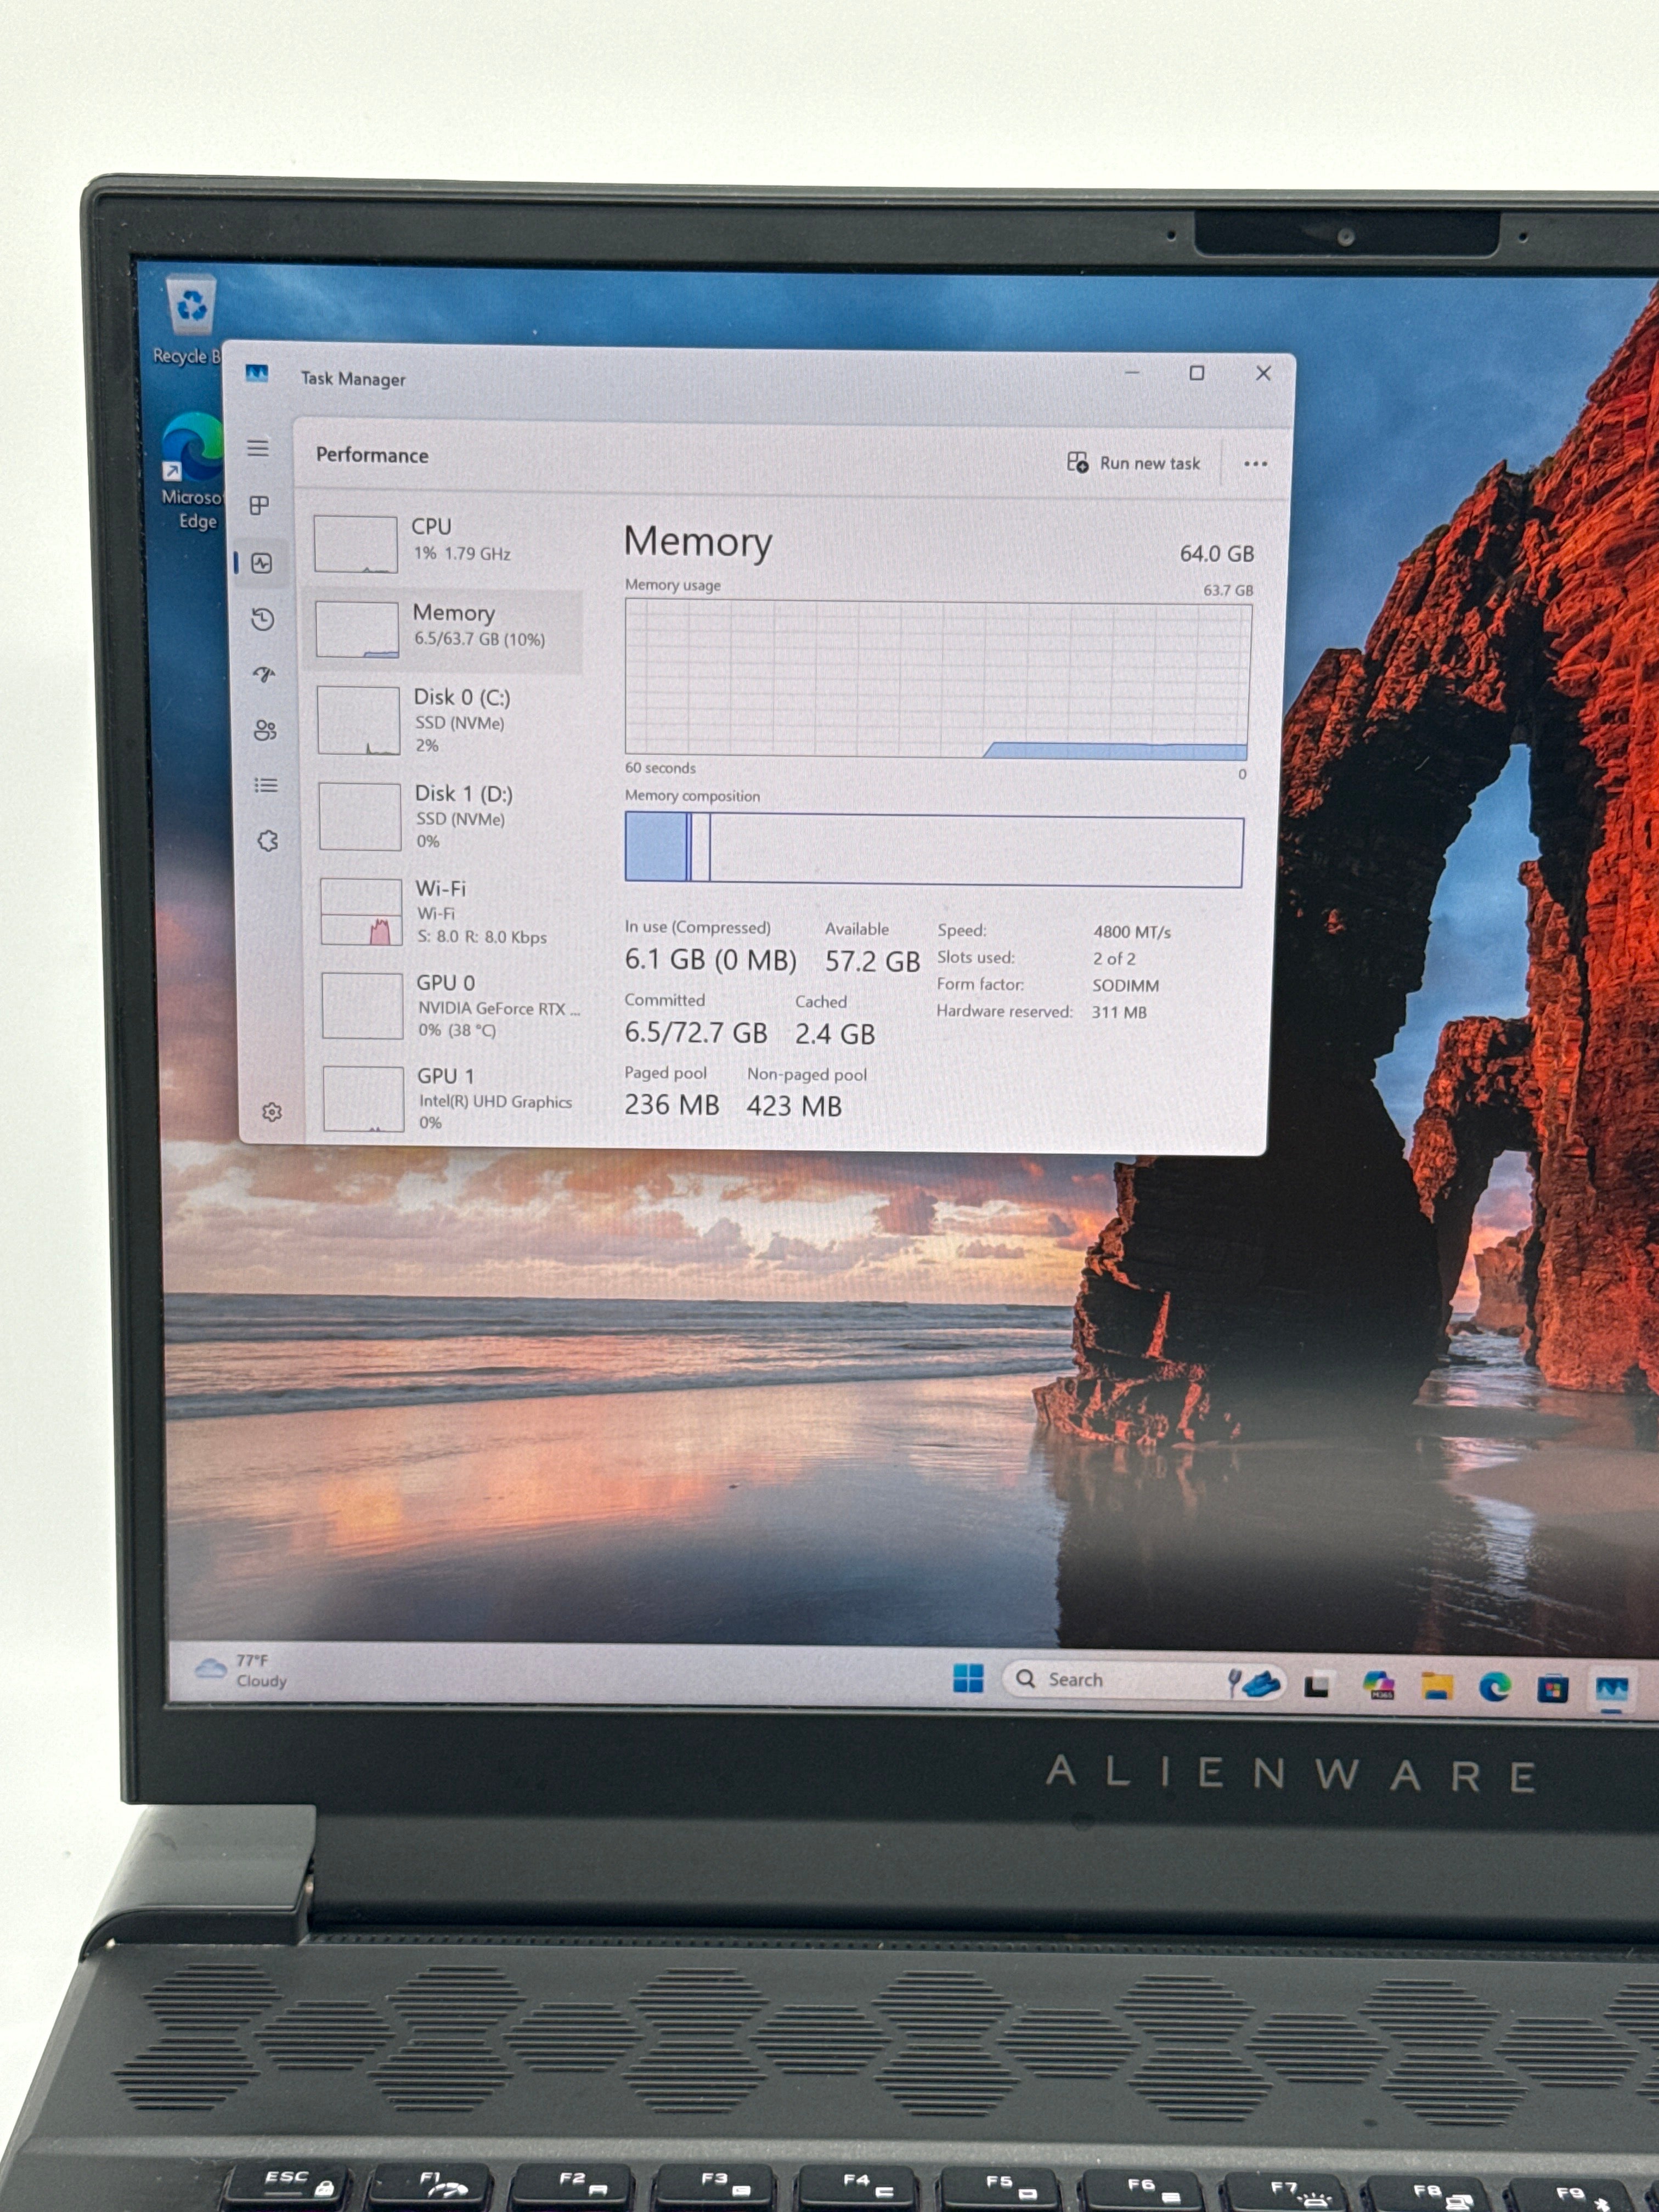
Task: Open the App history page icon
Action: point(263,620)
